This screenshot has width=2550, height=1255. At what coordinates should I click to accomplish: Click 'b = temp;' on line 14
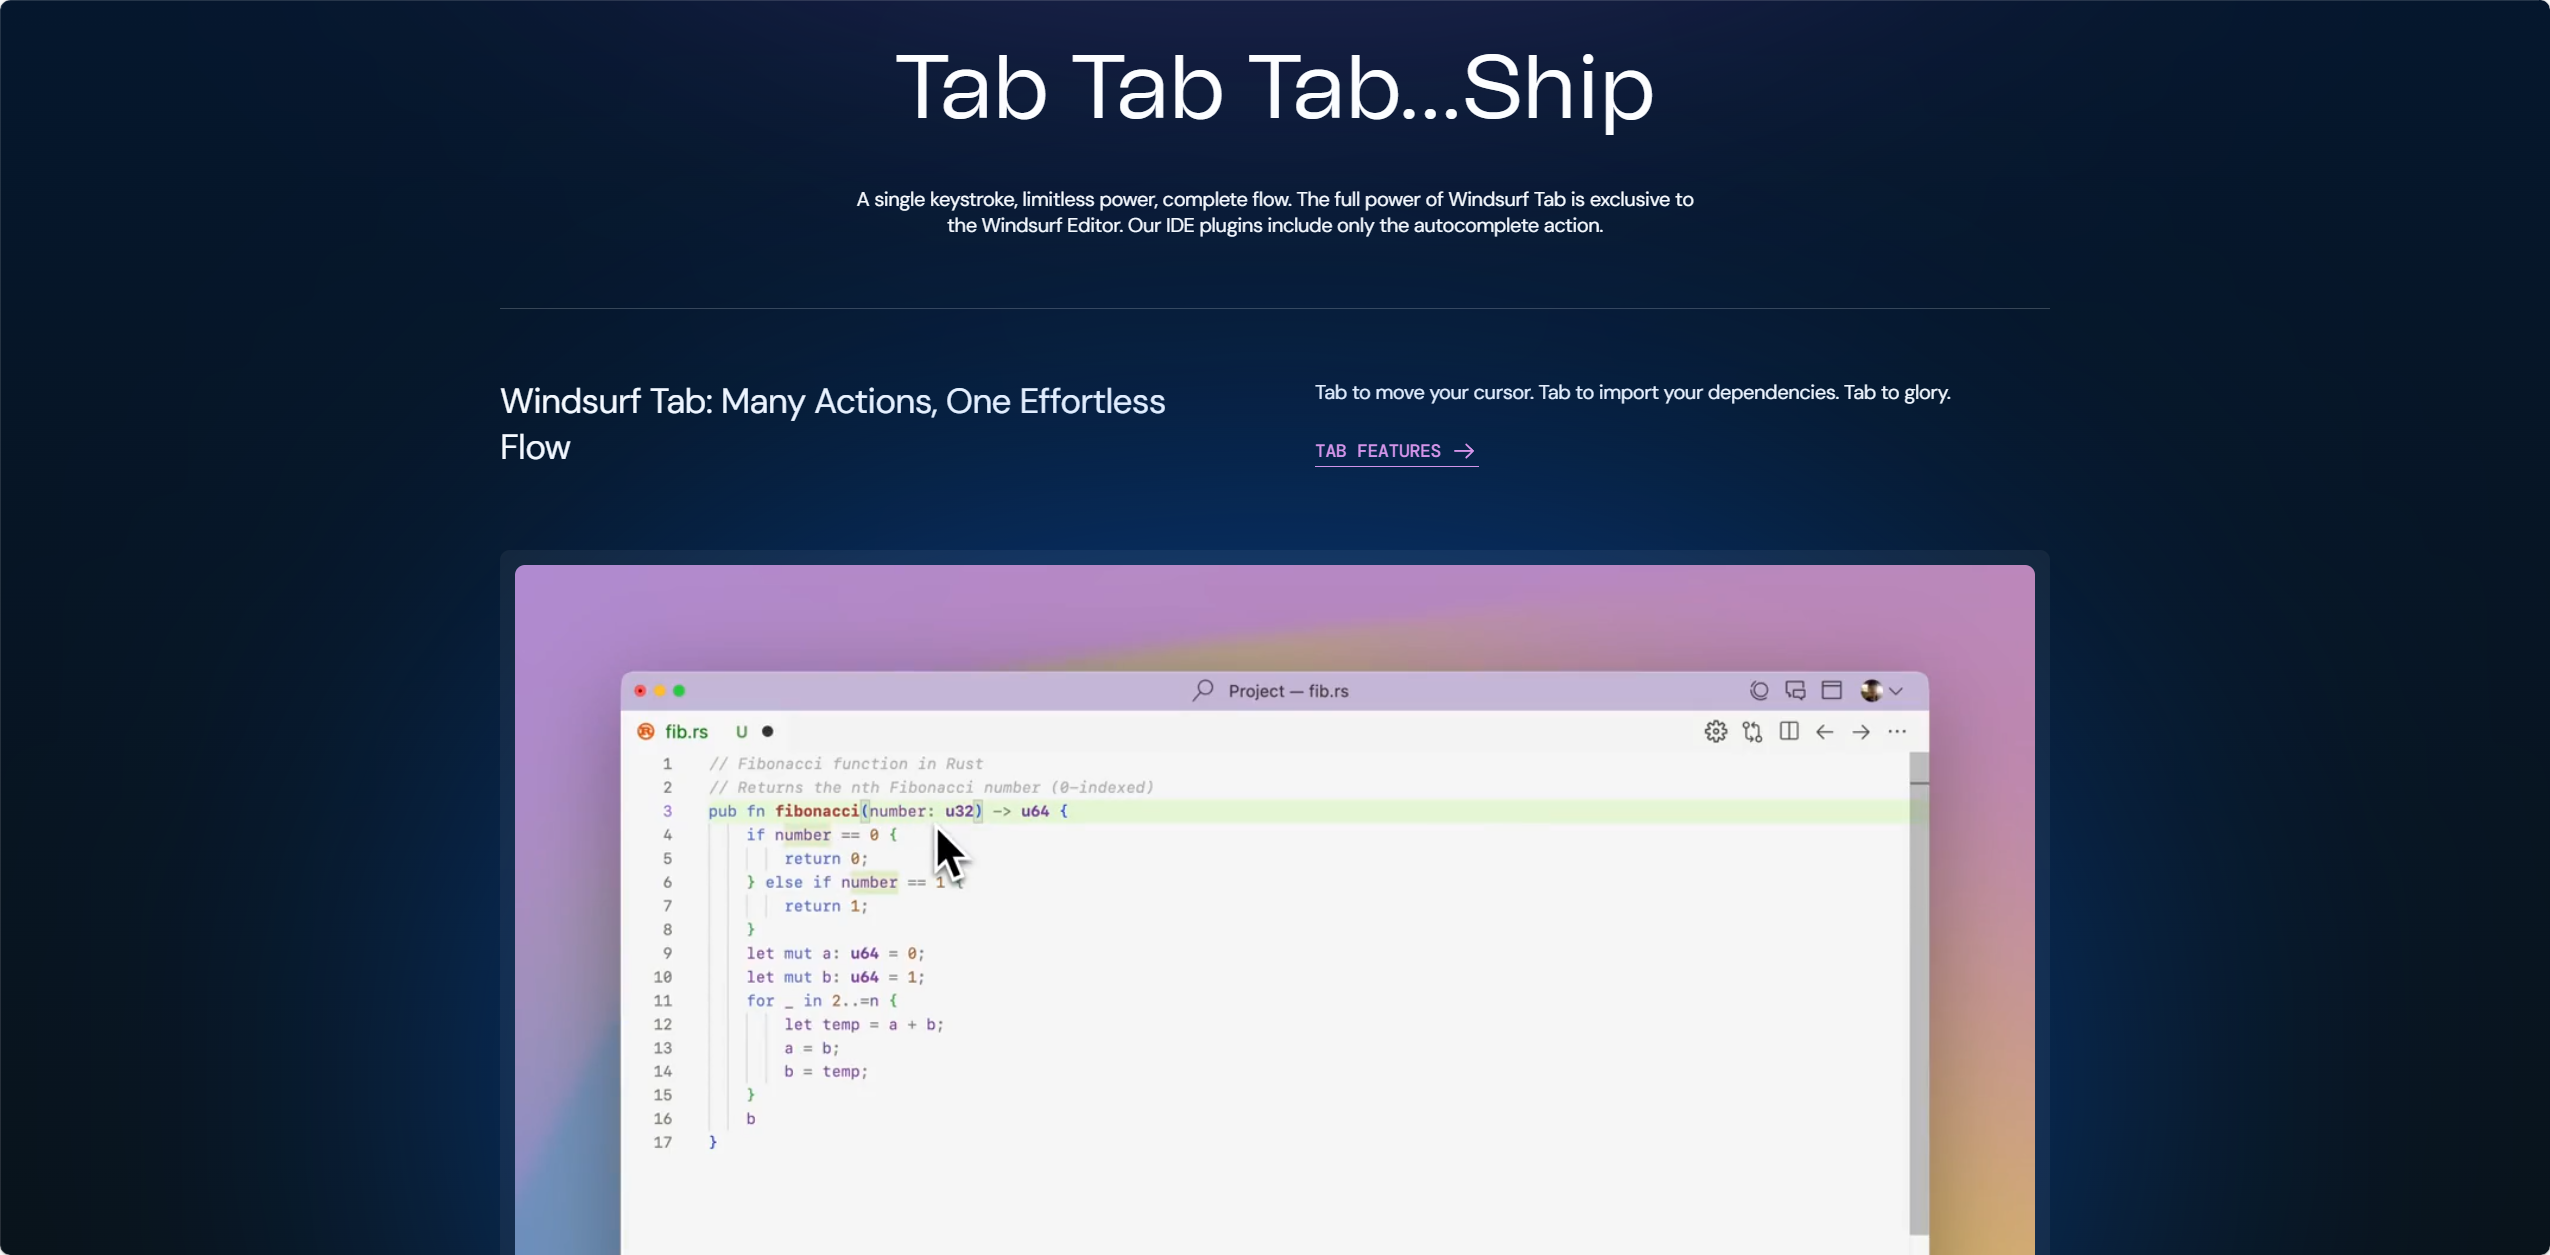tap(826, 1071)
